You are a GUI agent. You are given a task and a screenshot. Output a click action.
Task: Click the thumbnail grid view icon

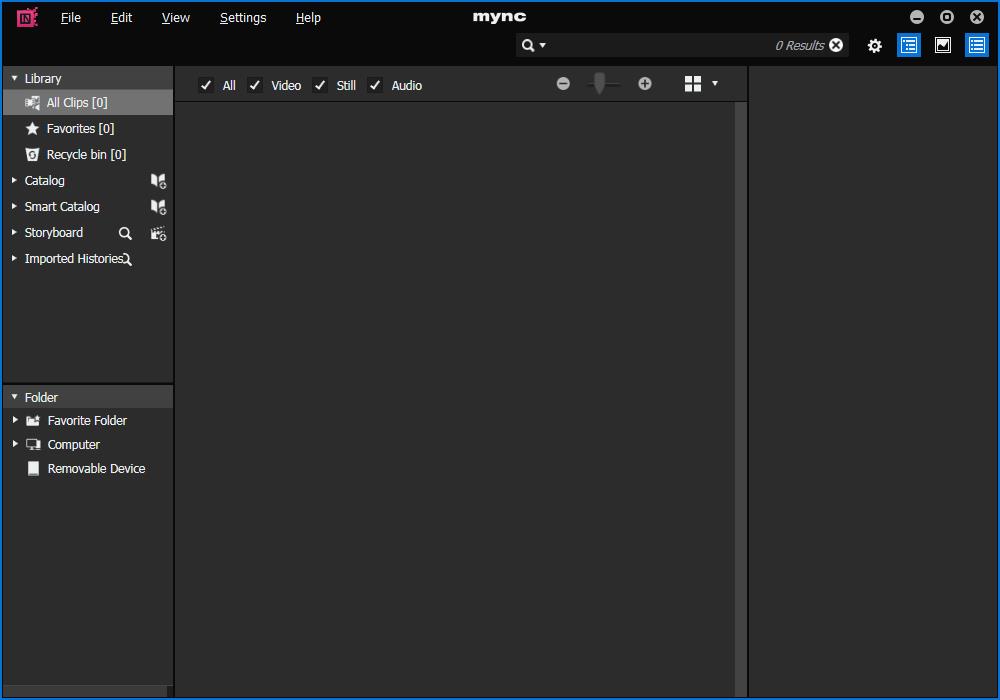[x=693, y=84]
